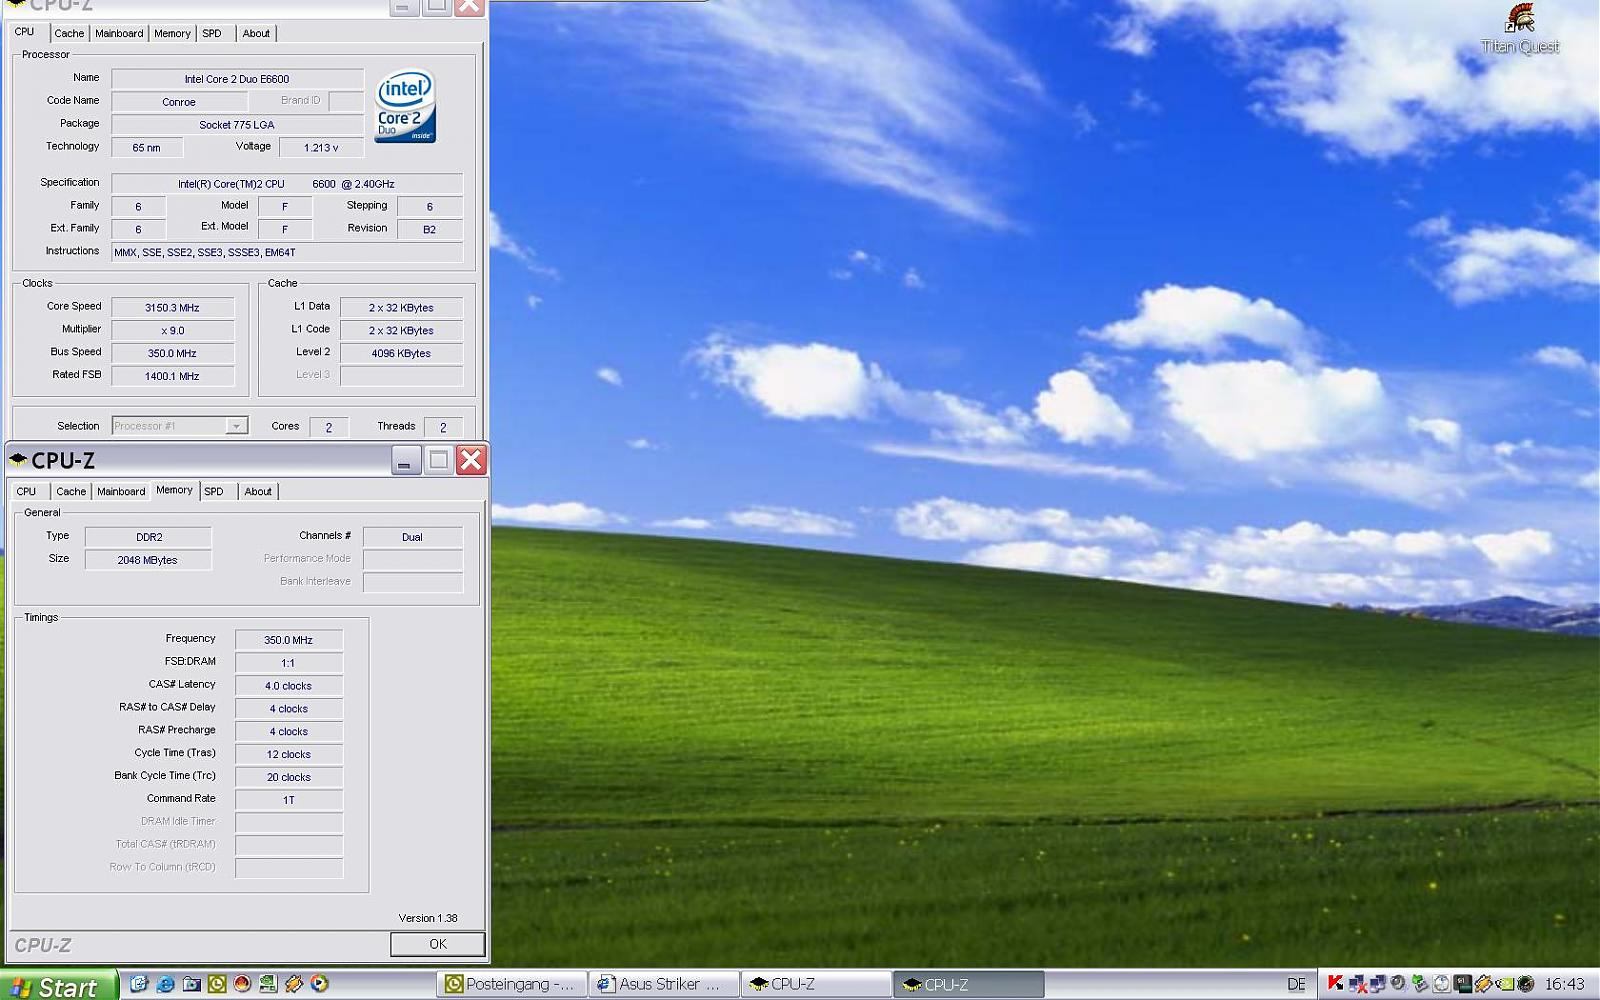
Task: Click the Channels # Dual value
Action: point(412,537)
